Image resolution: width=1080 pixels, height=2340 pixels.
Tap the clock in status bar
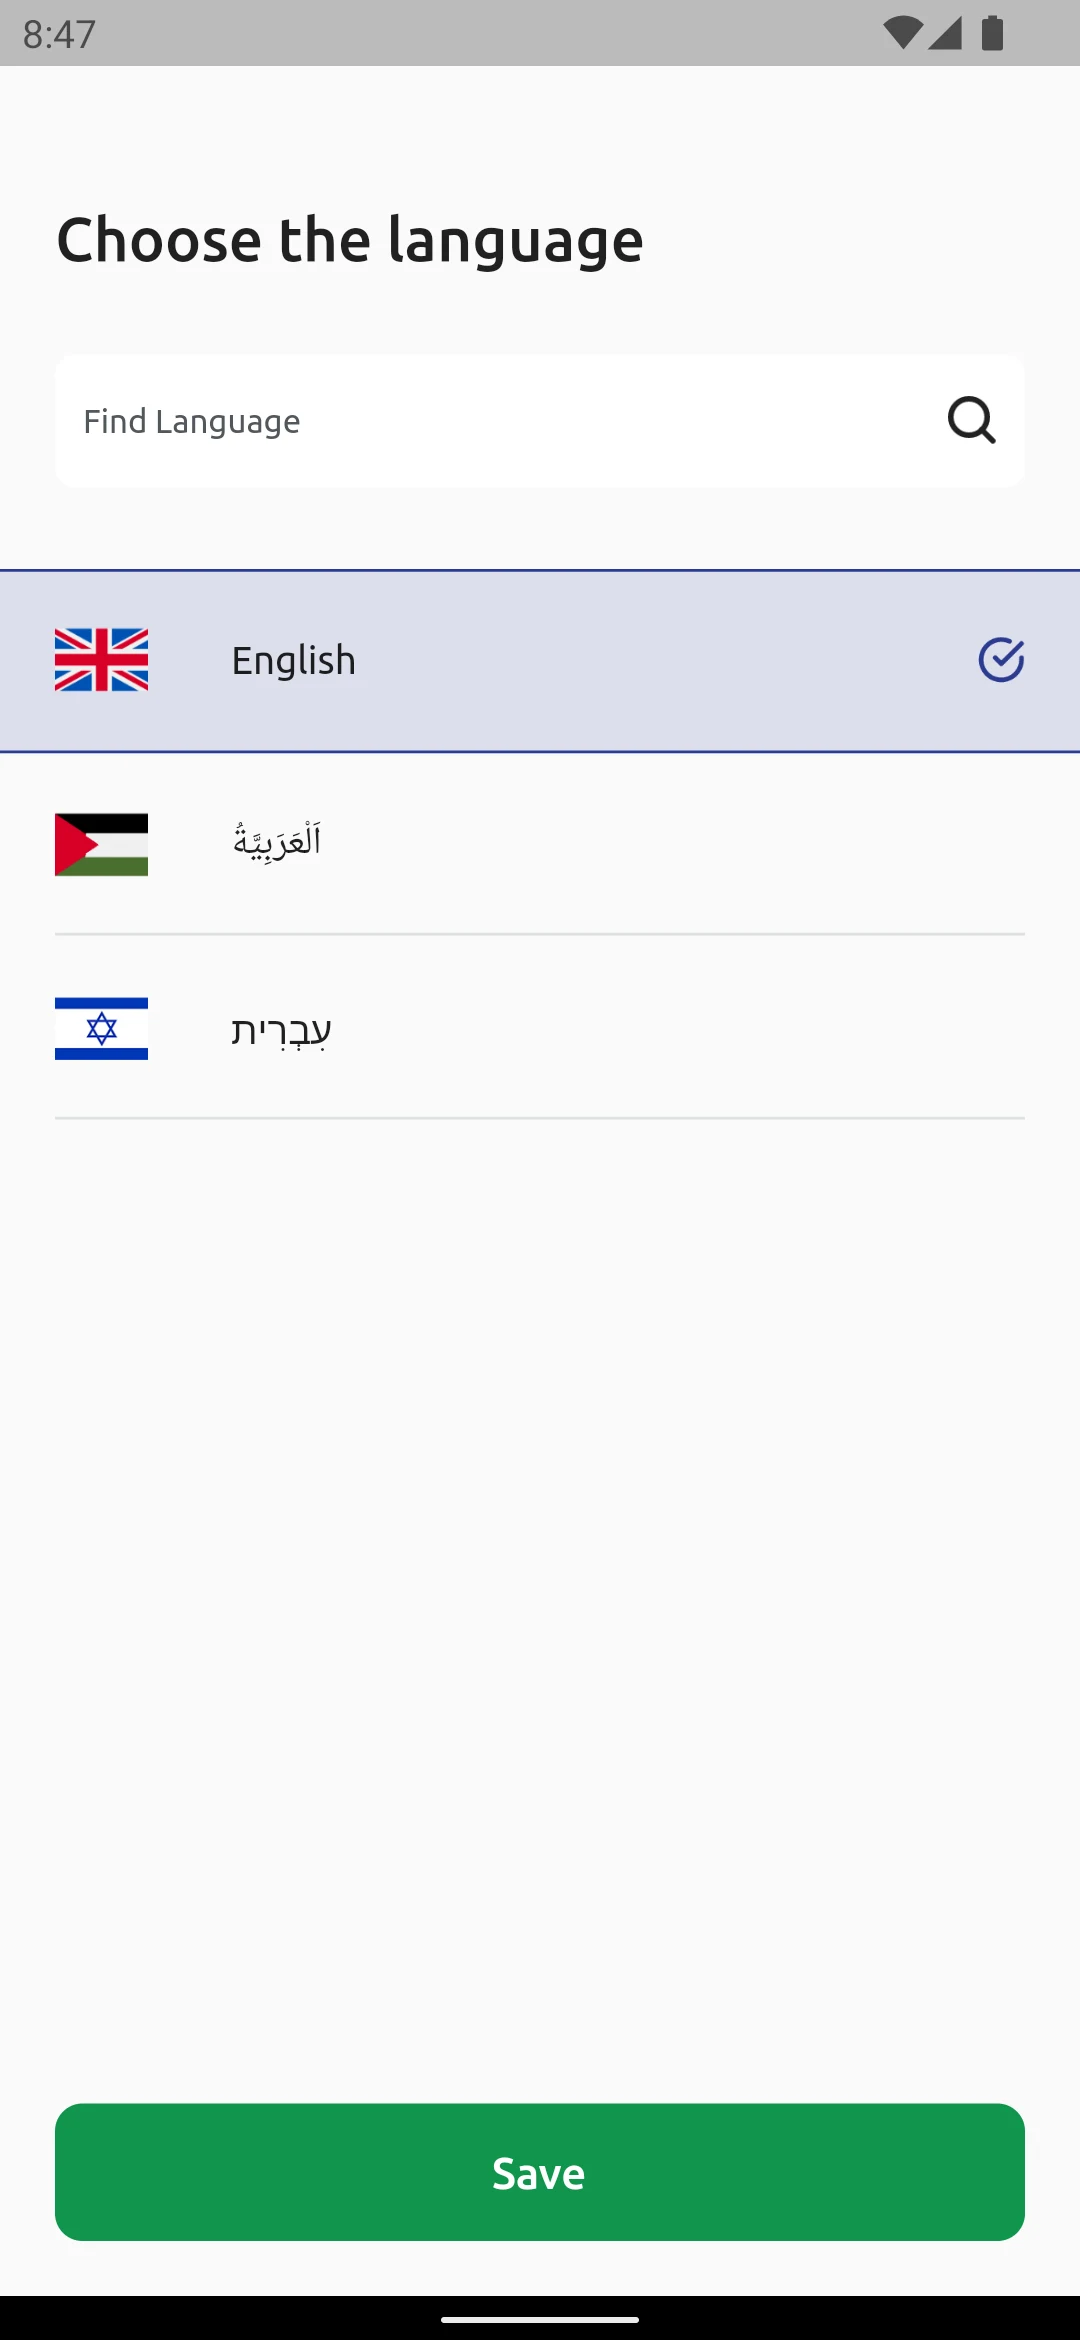click(x=59, y=35)
